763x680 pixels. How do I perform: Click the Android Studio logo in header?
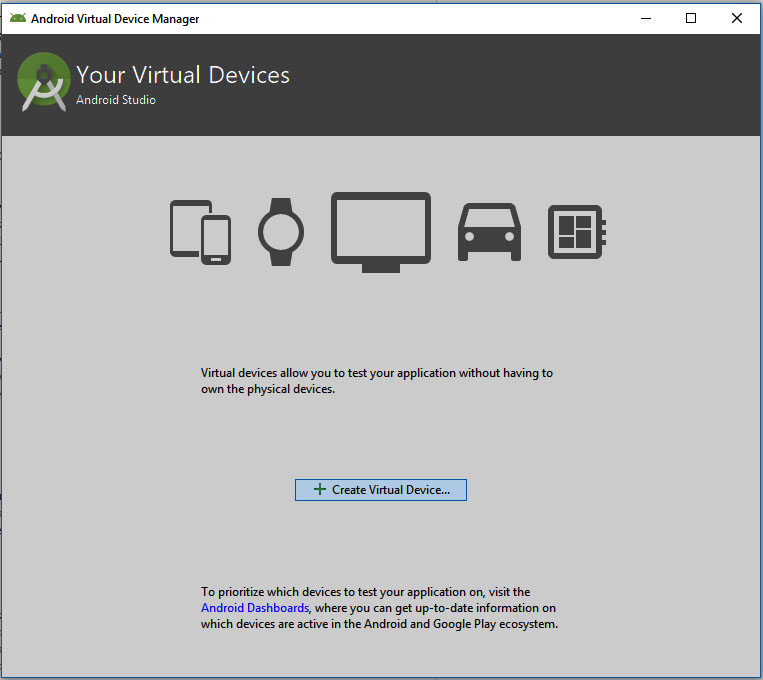[x=44, y=82]
